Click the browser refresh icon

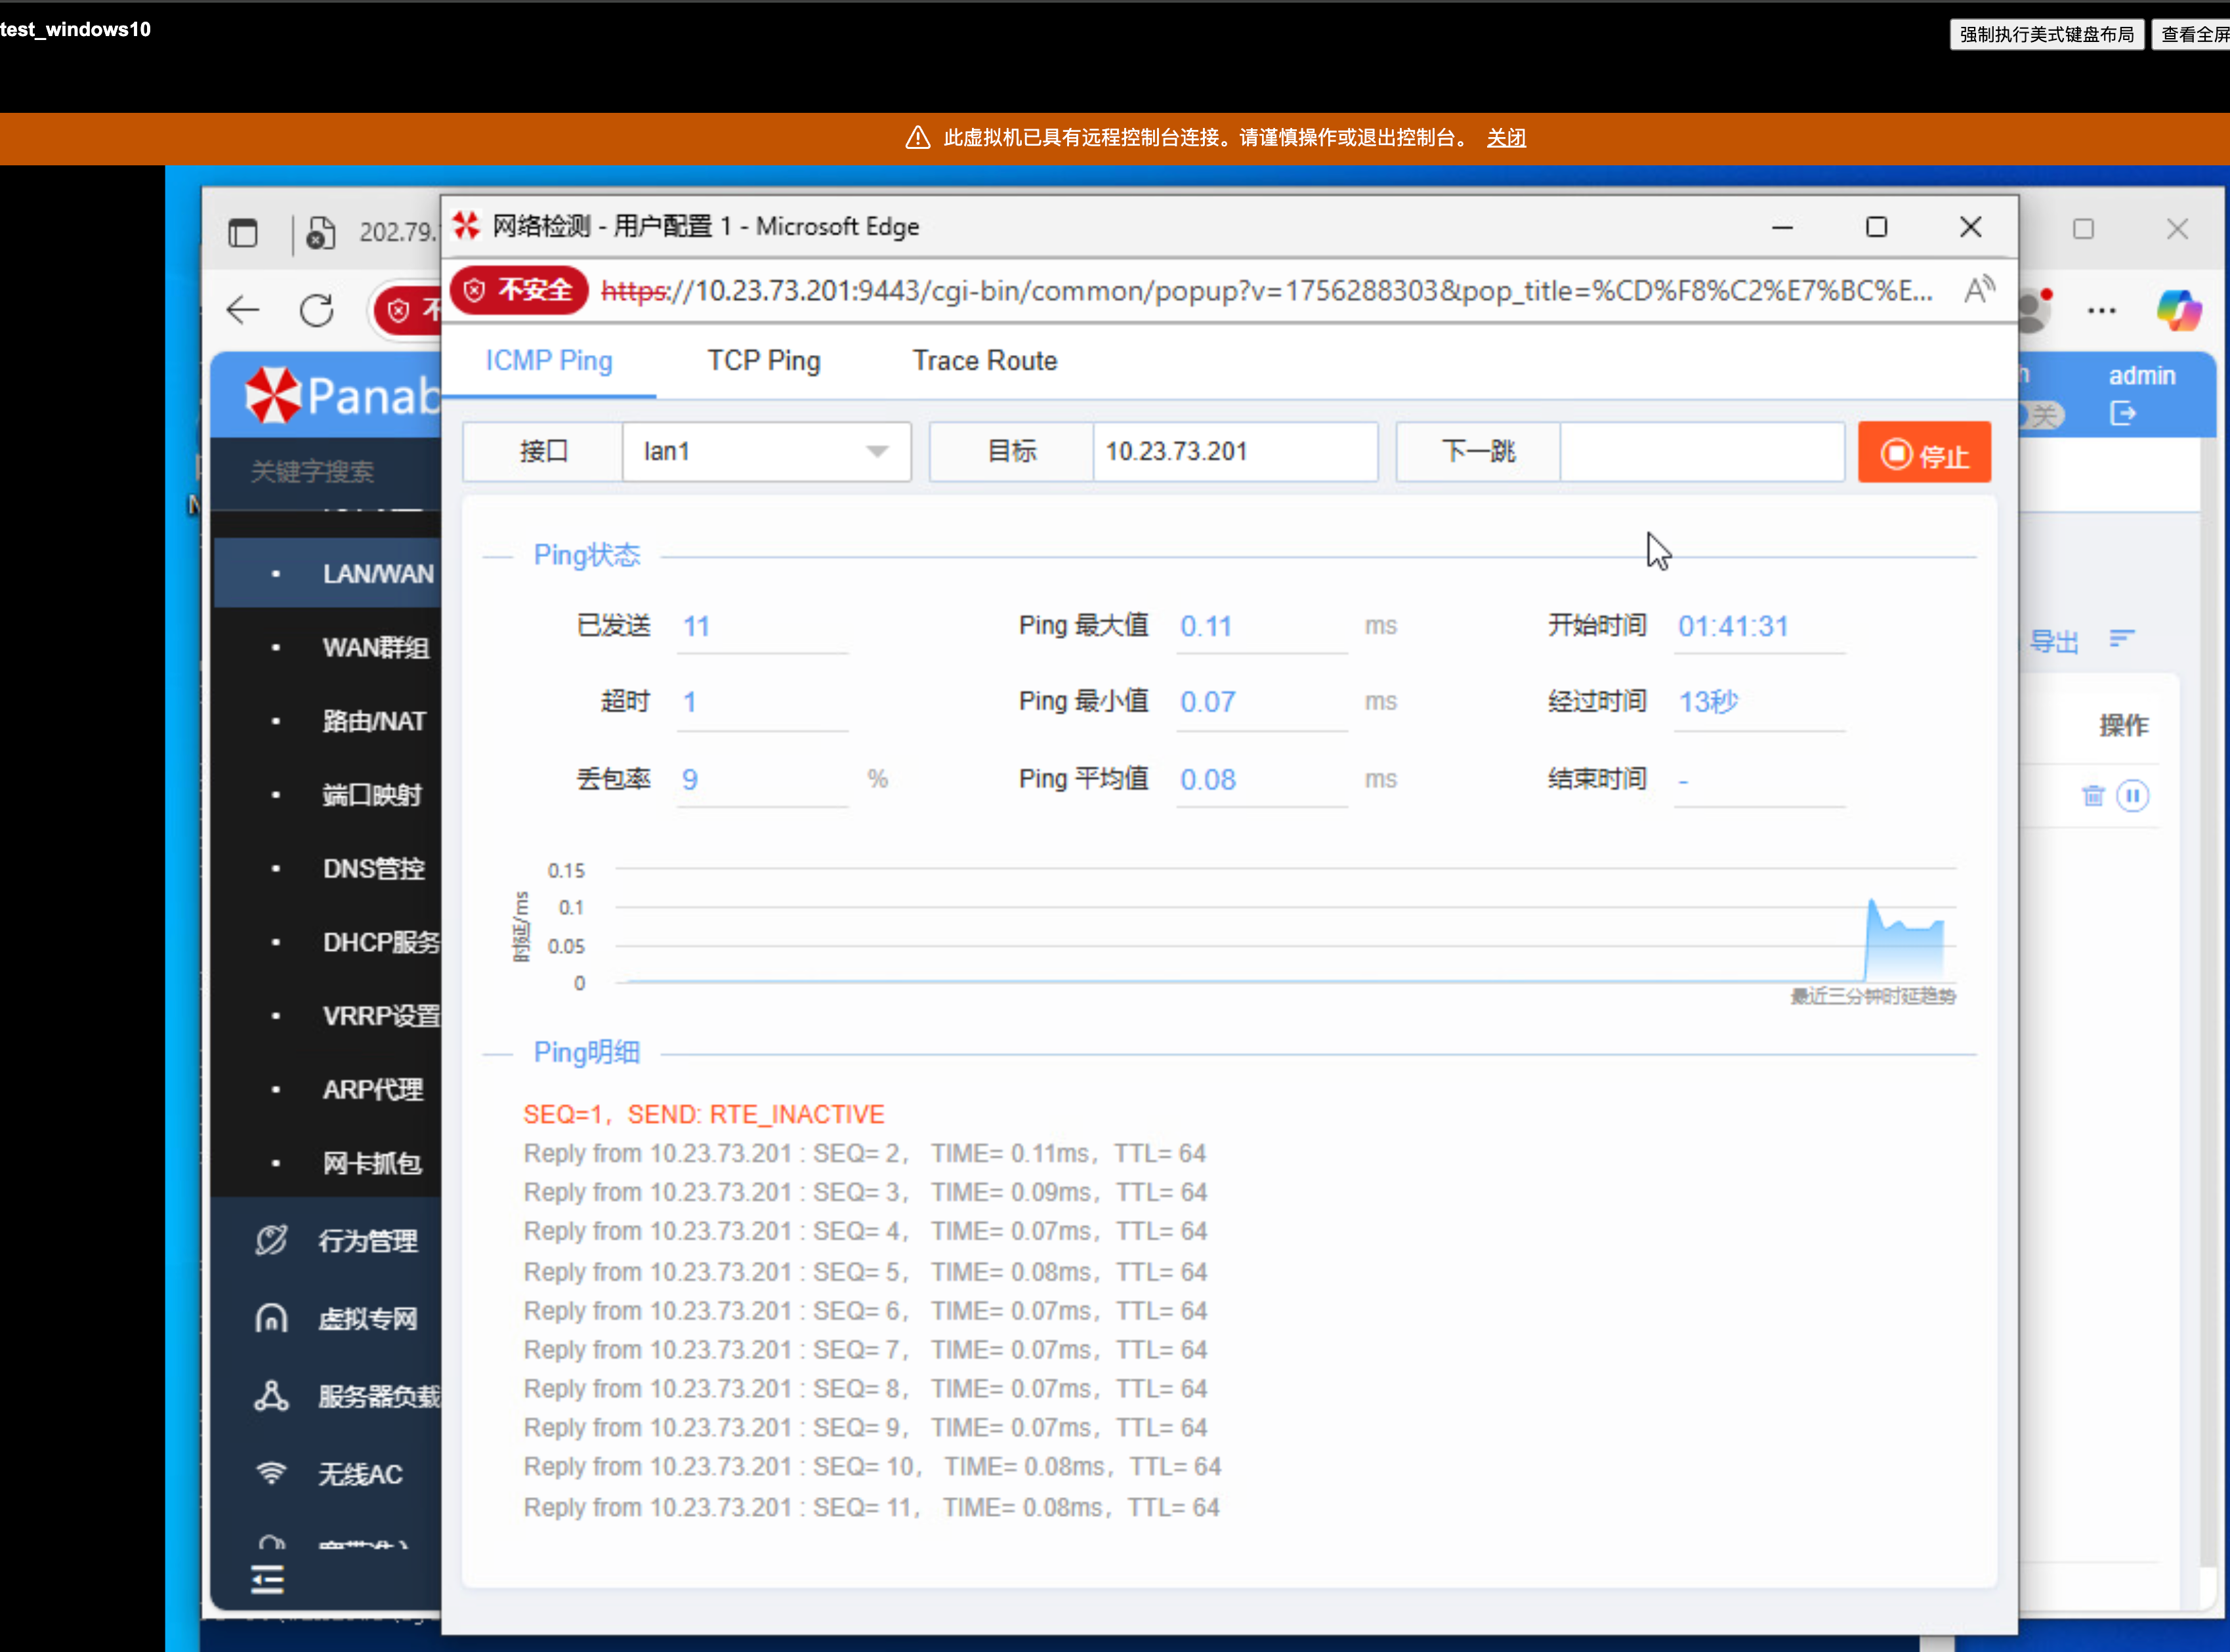[x=317, y=311]
